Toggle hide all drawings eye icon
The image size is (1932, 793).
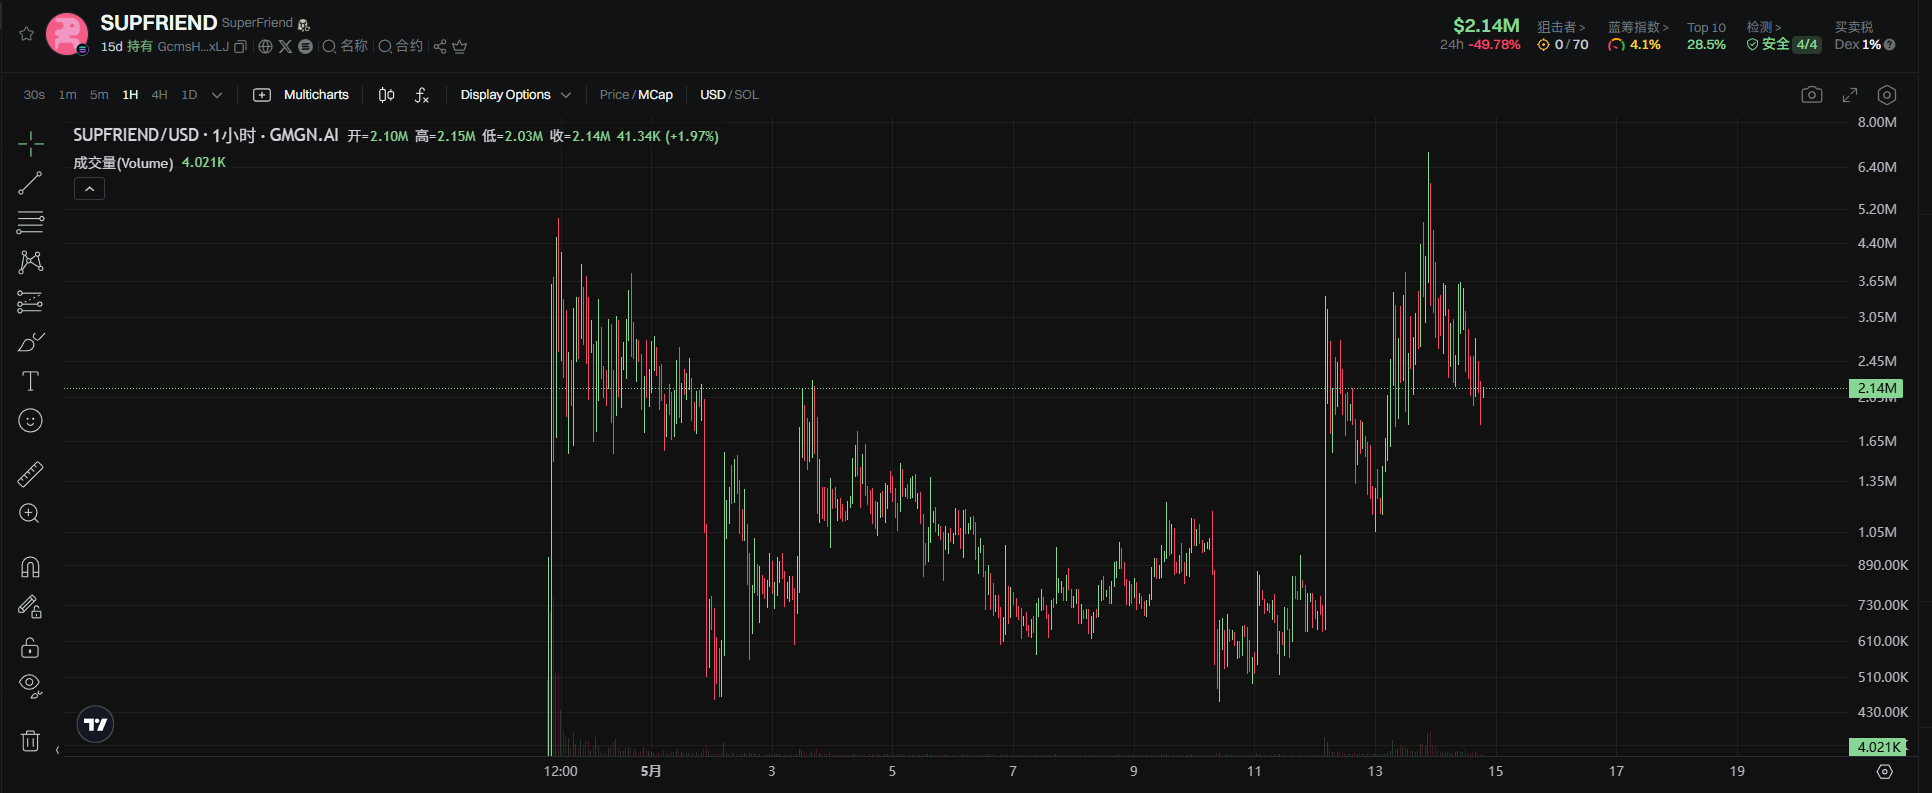click(x=31, y=686)
